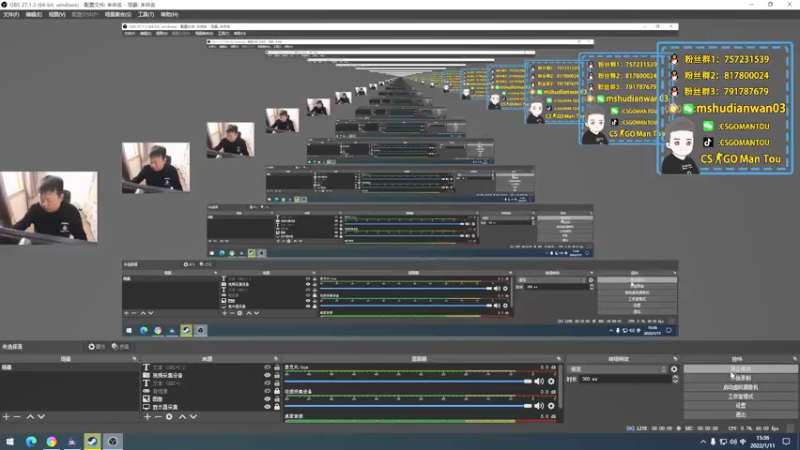Click the top streaming button in Controls
The image size is (800, 450).
[x=740, y=369]
